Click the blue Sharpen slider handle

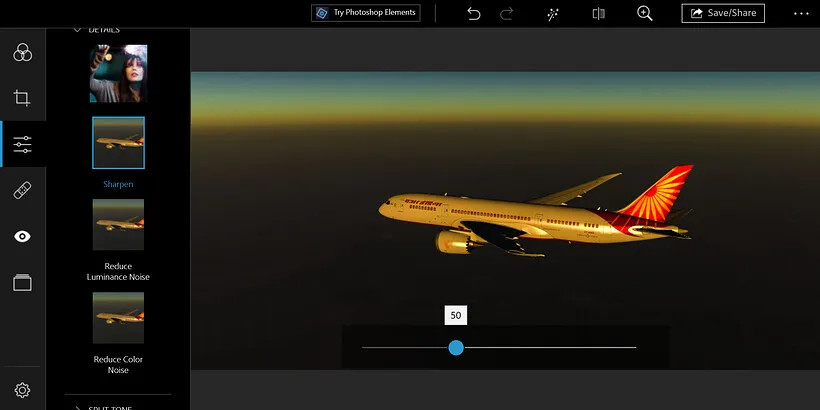[456, 348]
